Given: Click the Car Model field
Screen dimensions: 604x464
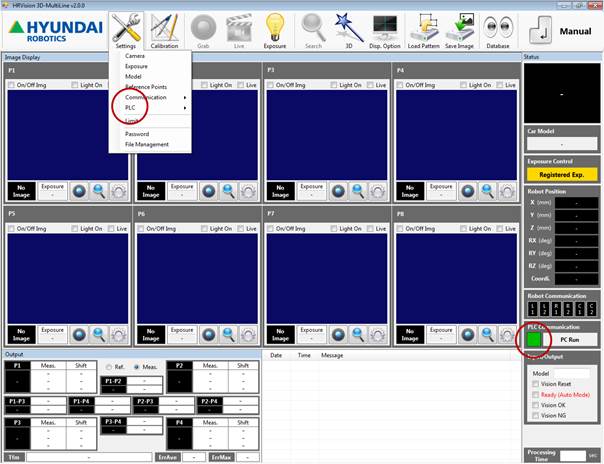Looking at the screenshot, I should (562, 144).
